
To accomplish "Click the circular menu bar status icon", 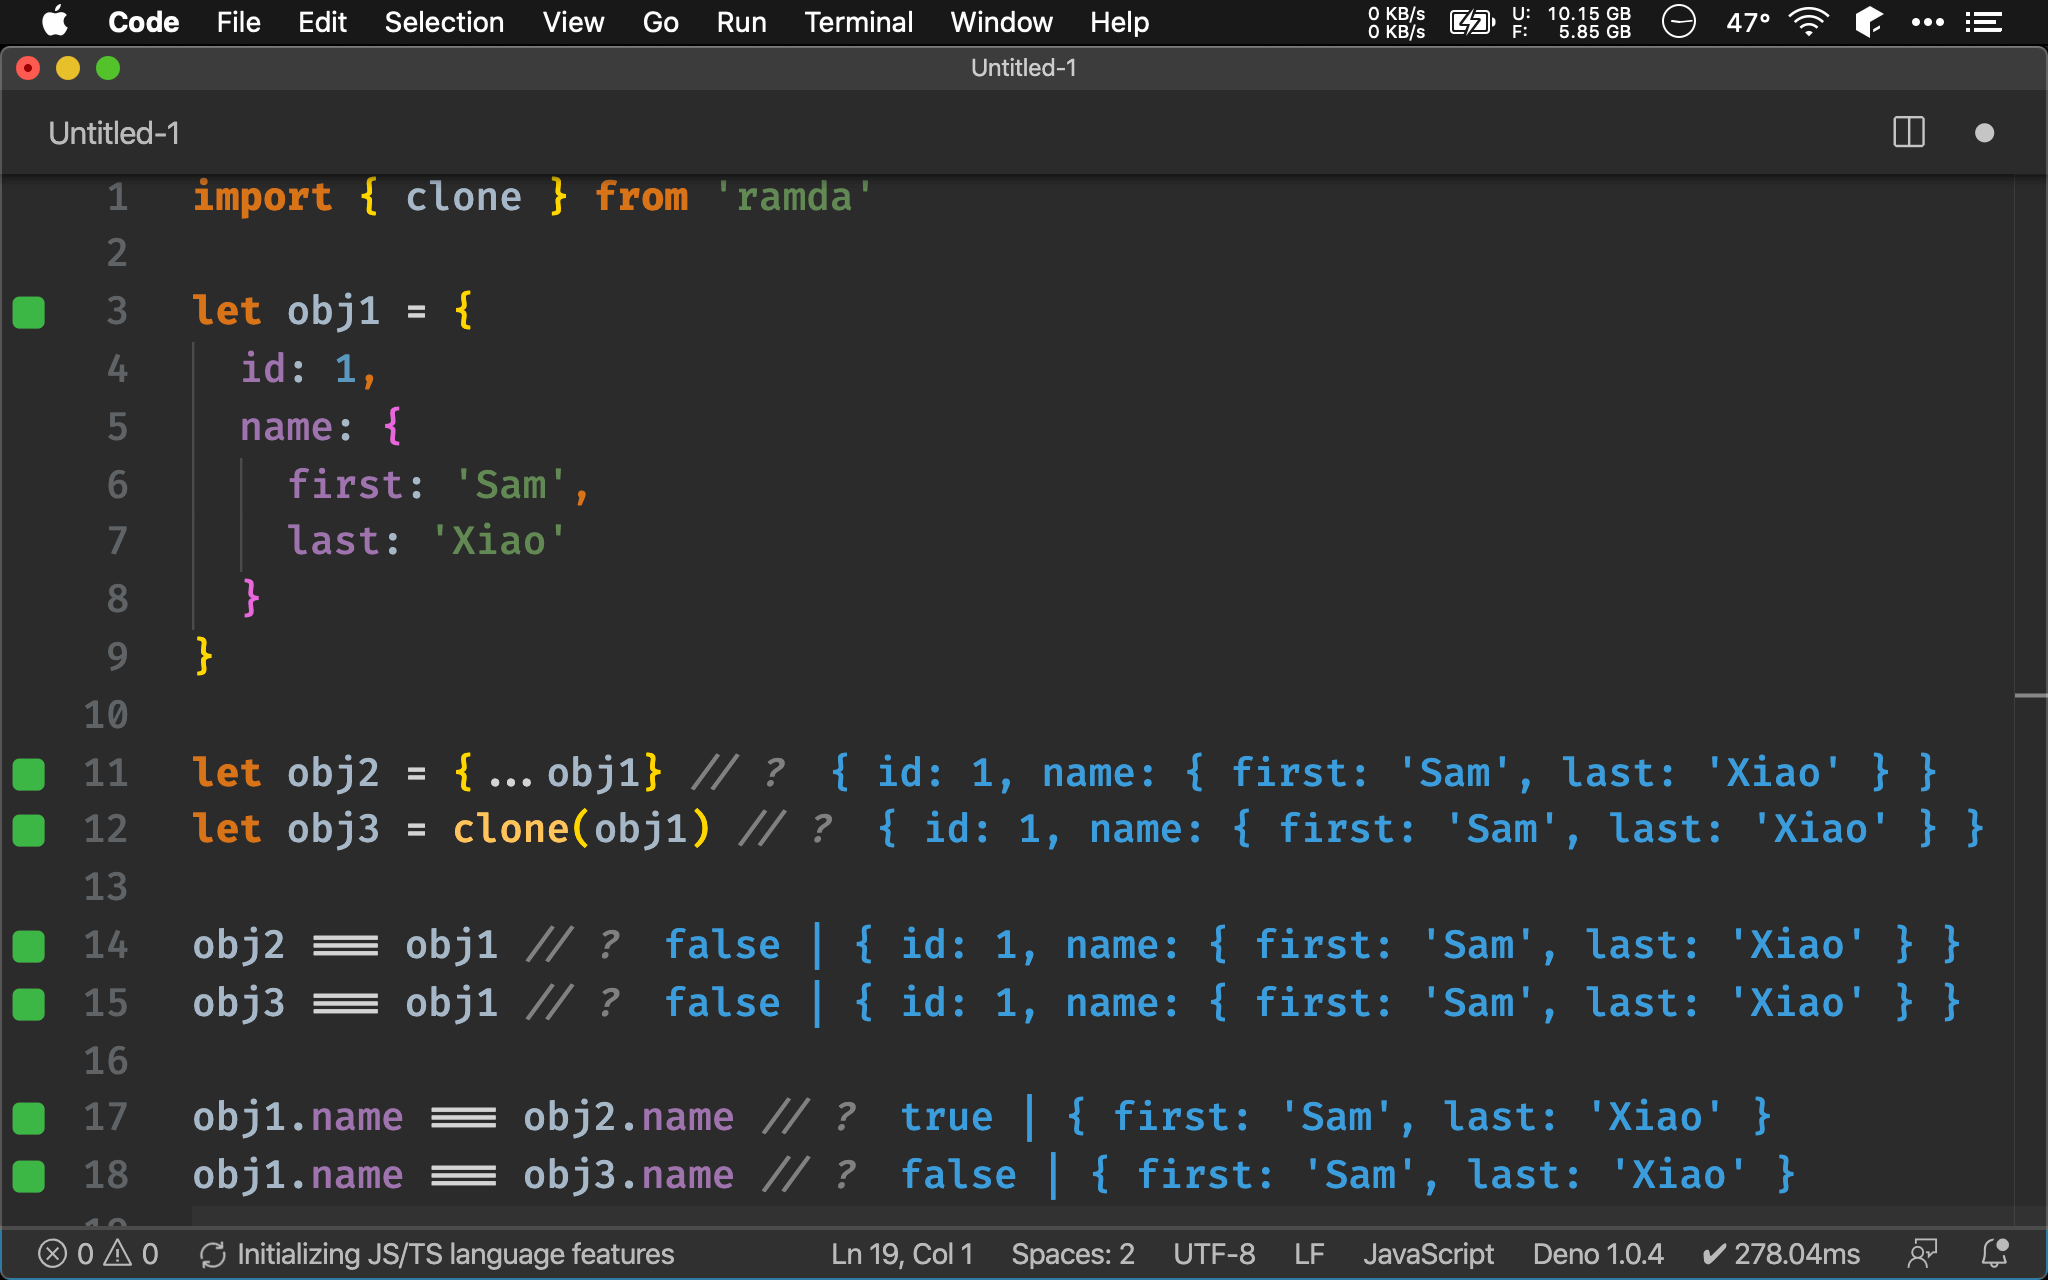I will (1679, 22).
